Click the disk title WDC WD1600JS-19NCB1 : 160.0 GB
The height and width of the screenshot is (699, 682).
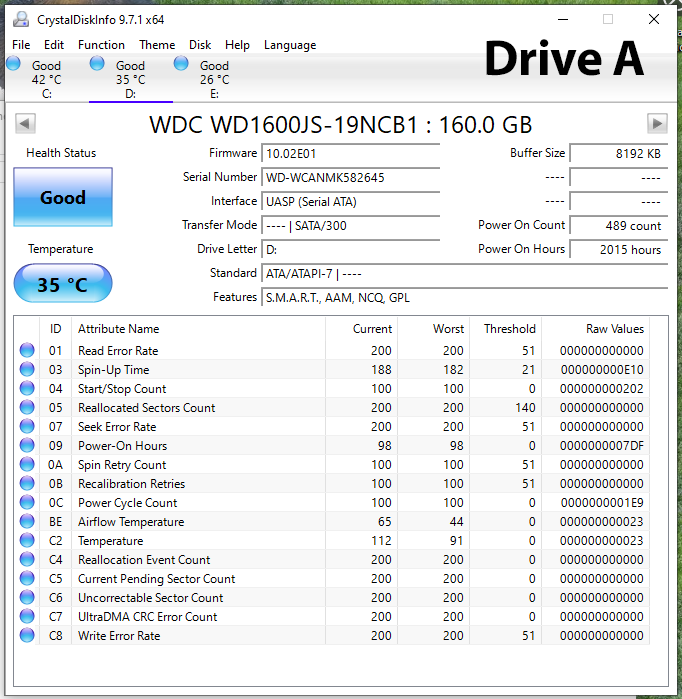[341, 124]
